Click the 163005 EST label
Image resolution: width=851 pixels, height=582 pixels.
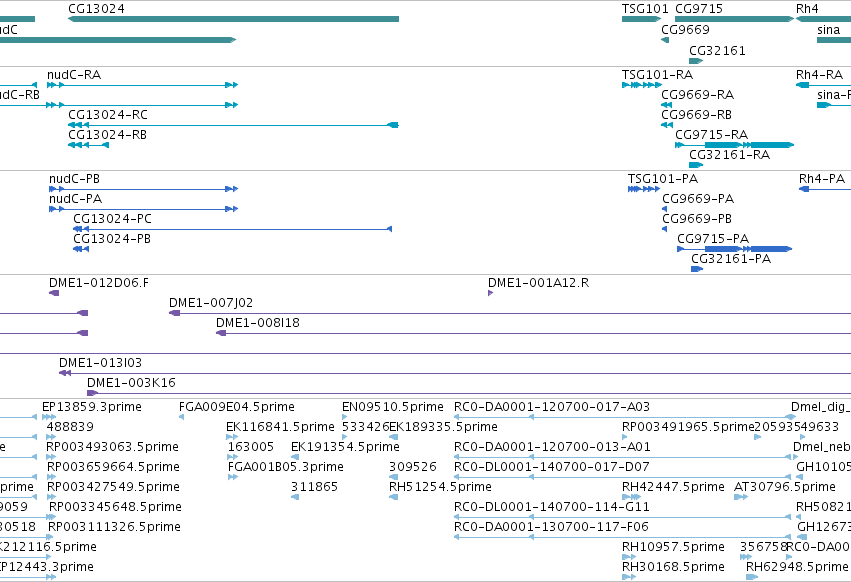point(250,447)
